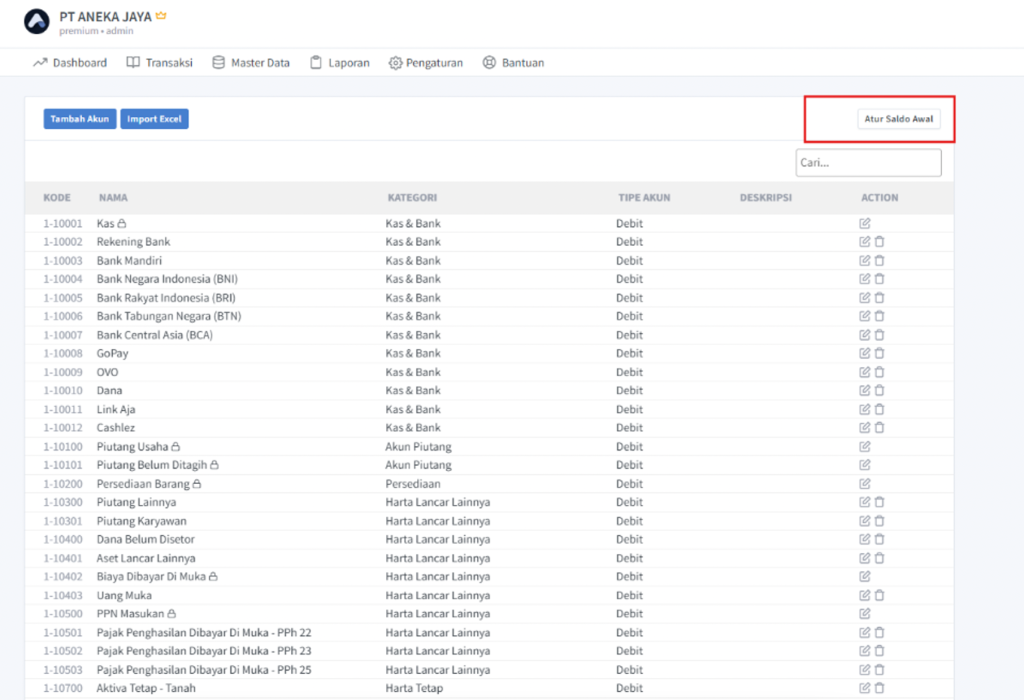Focus the Cari search field
The height and width of the screenshot is (700, 1024).
coord(868,163)
